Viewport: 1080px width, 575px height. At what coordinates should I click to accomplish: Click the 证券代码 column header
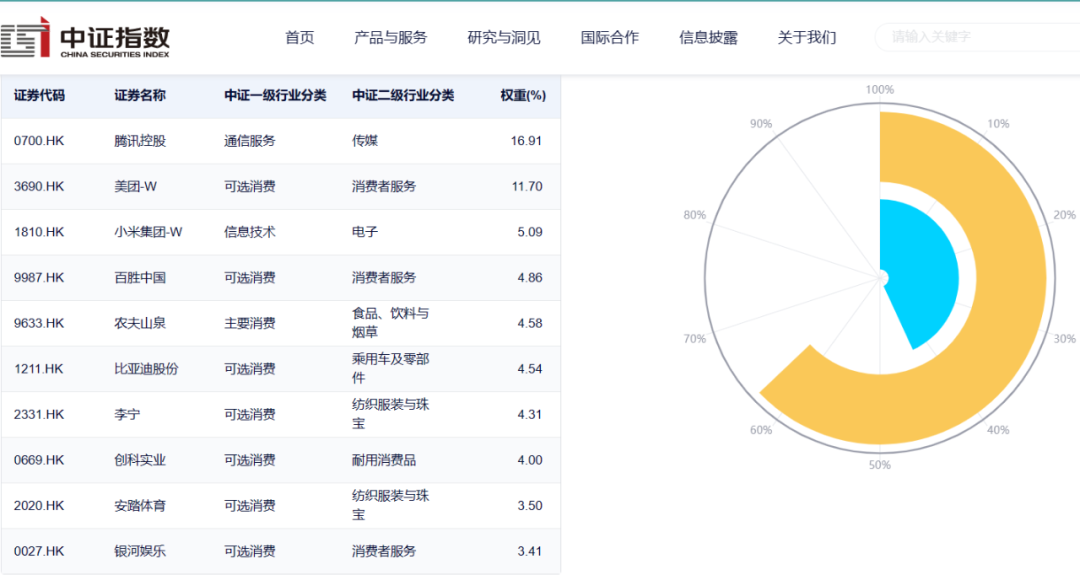point(39,96)
